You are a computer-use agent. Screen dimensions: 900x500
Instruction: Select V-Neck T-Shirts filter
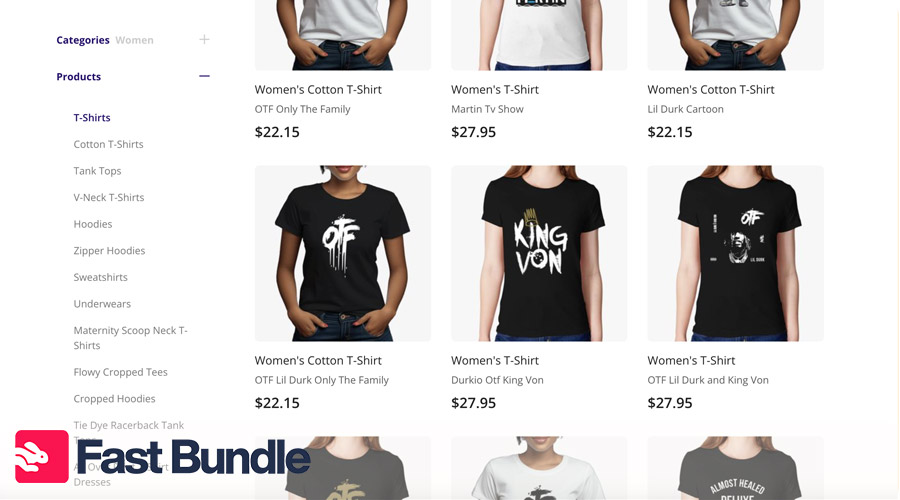[x=108, y=197]
